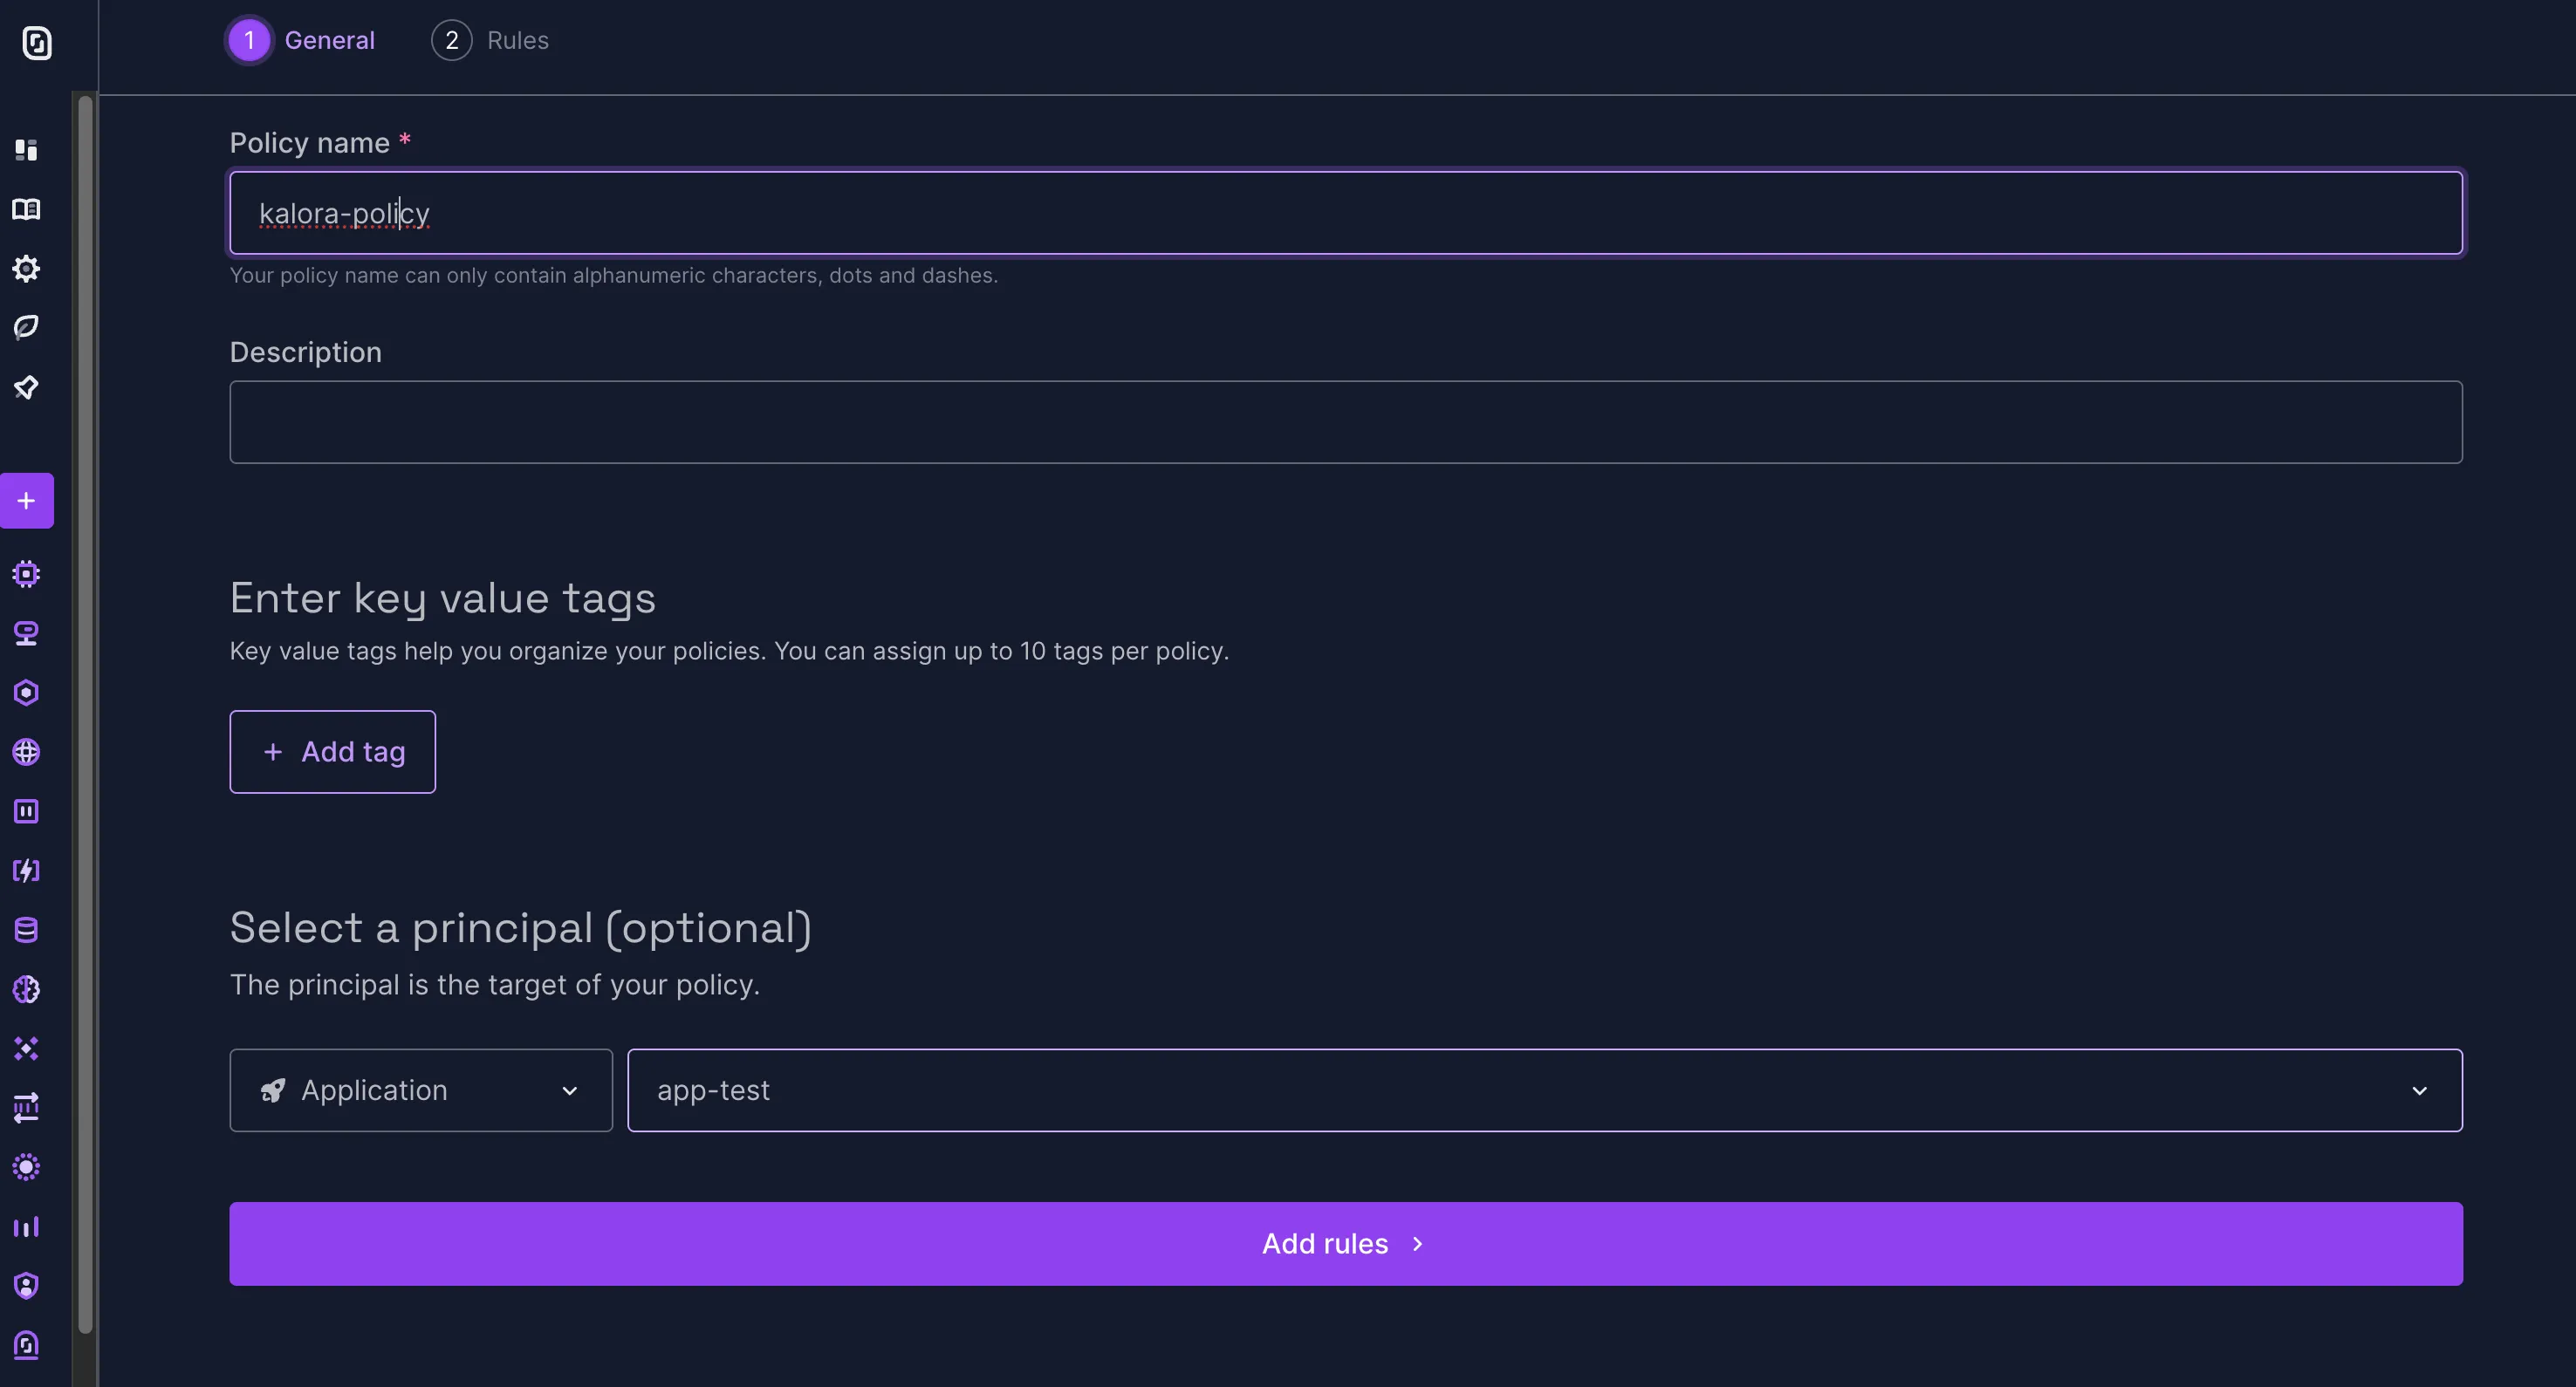Click the pin icon in the sidebar

(26, 387)
